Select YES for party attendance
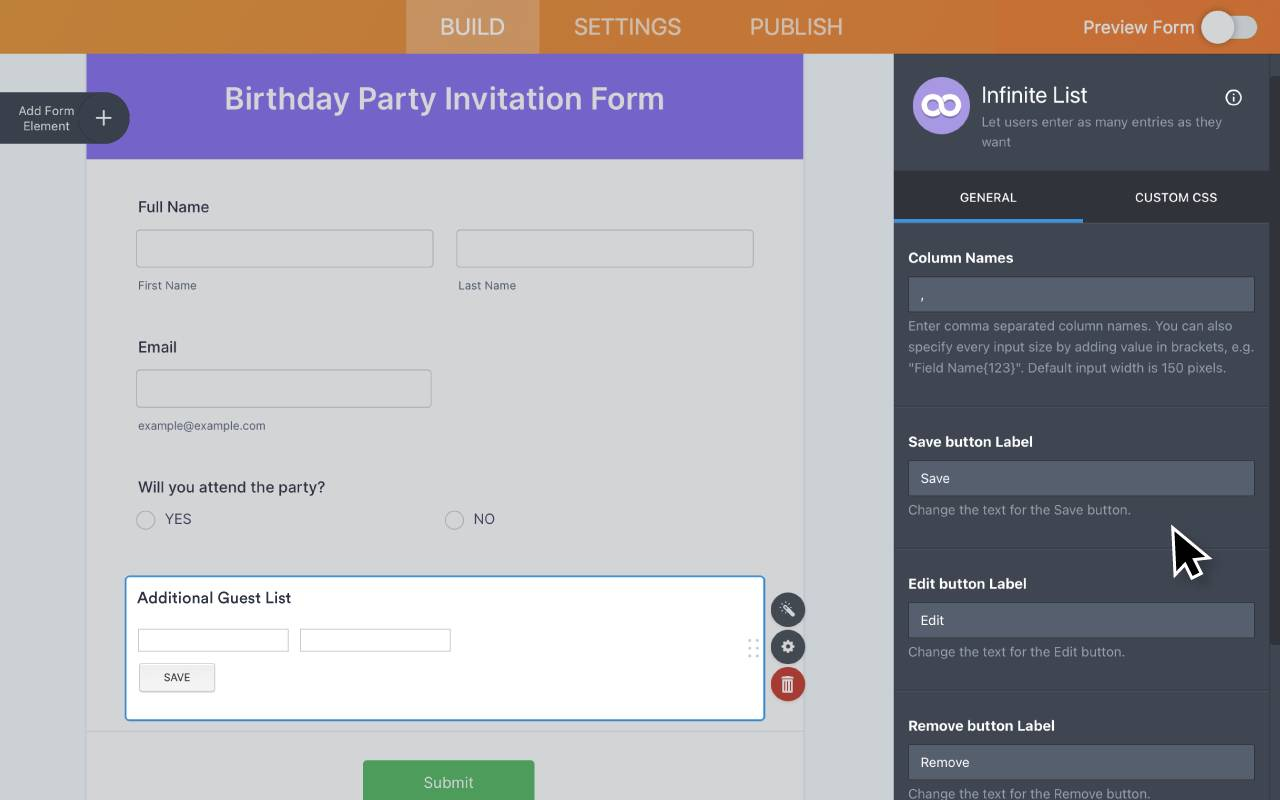Image resolution: width=1280 pixels, height=800 pixels. [145, 519]
